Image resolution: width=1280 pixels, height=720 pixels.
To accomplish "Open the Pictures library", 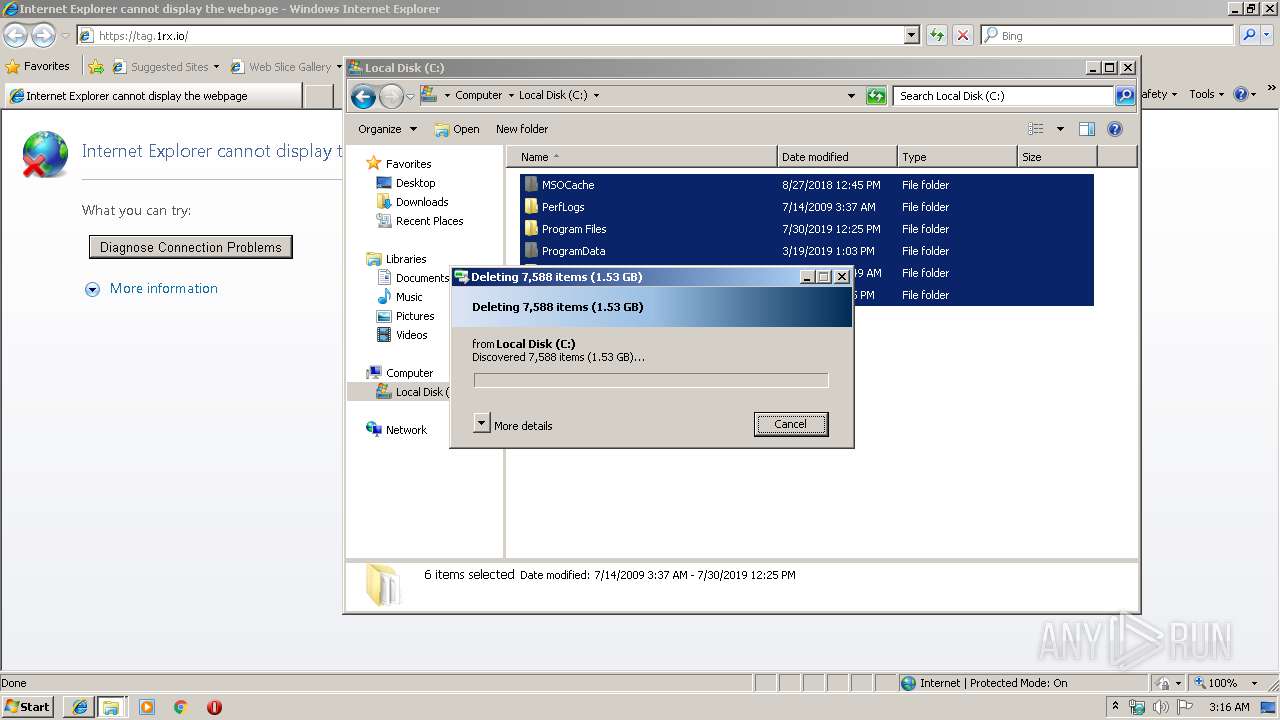I will (405, 316).
